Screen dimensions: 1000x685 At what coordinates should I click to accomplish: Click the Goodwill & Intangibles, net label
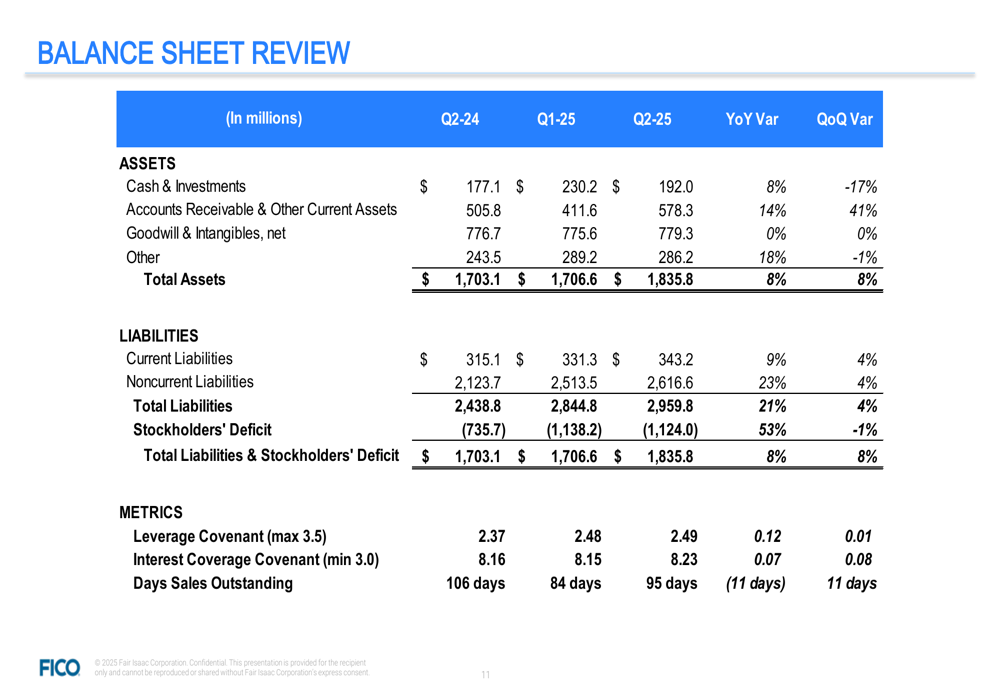pyautogui.click(x=206, y=233)
